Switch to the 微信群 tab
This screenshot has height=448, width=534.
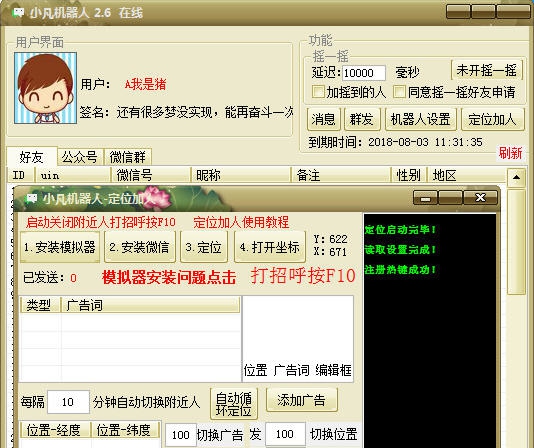click(x=127, y=157)
